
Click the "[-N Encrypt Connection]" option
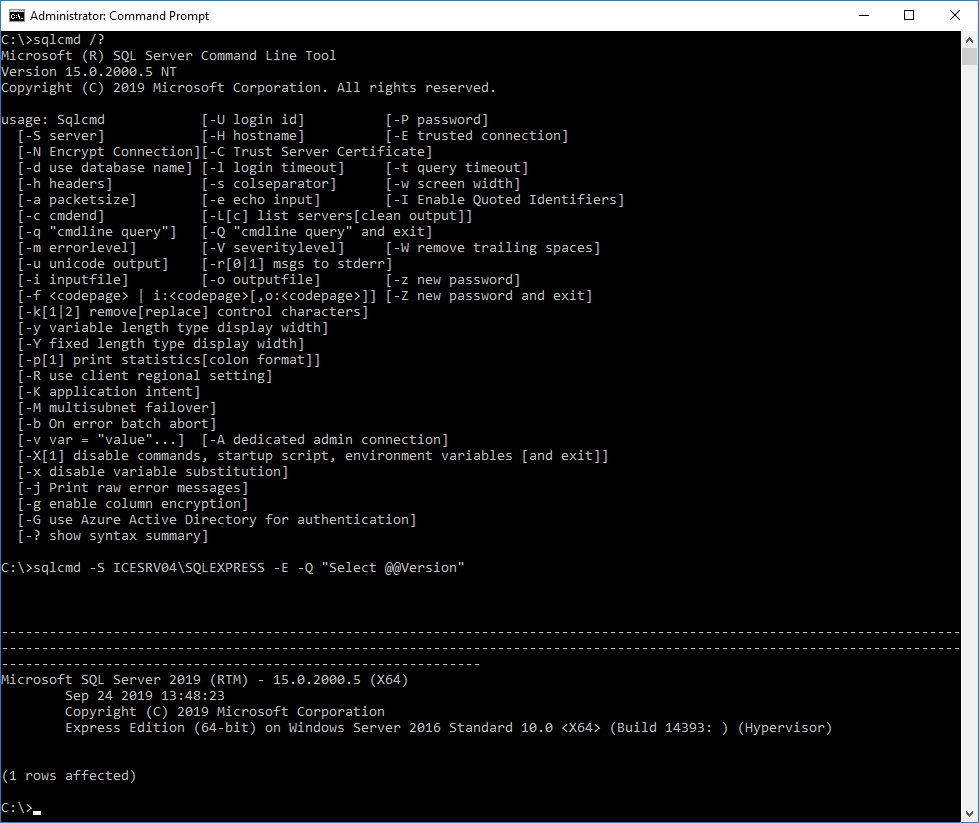109,152
